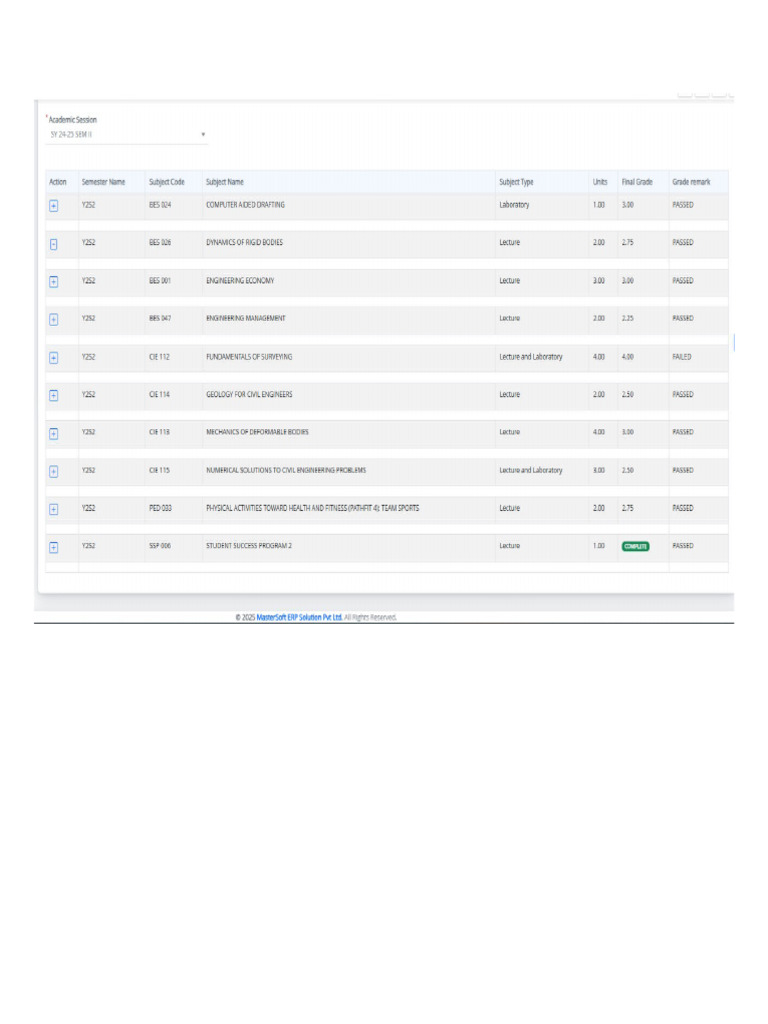The width and height of the screenshot is (768, 1024).
Task: Select subject code CIE 113
Action: click(159, 432)
